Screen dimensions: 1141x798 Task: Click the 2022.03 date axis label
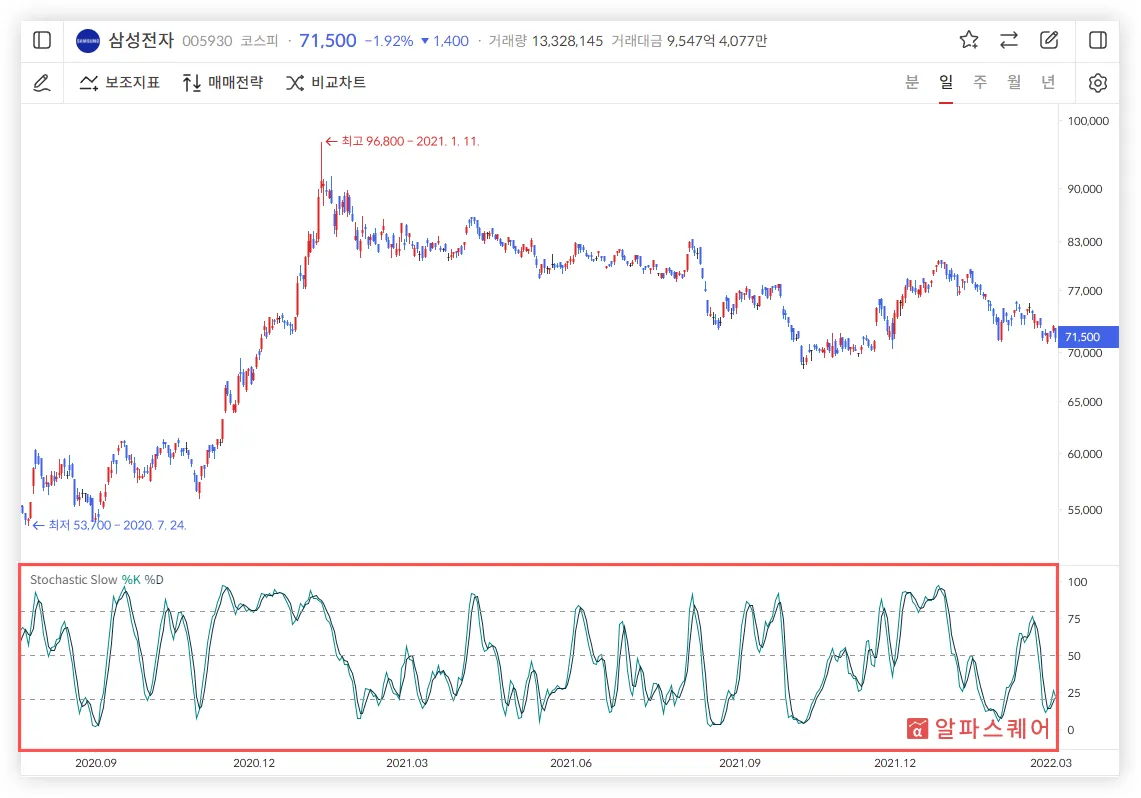[x=1051, y=763]
